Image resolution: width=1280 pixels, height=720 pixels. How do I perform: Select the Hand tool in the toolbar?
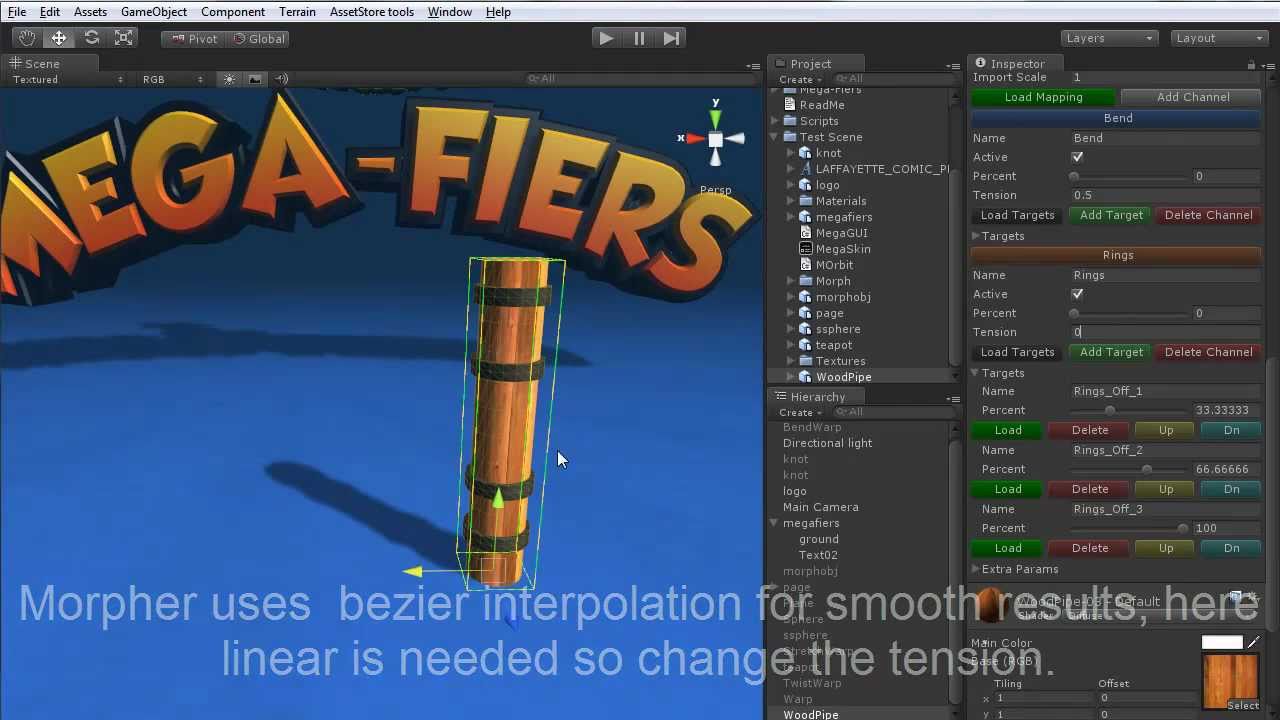click(27, 37)
